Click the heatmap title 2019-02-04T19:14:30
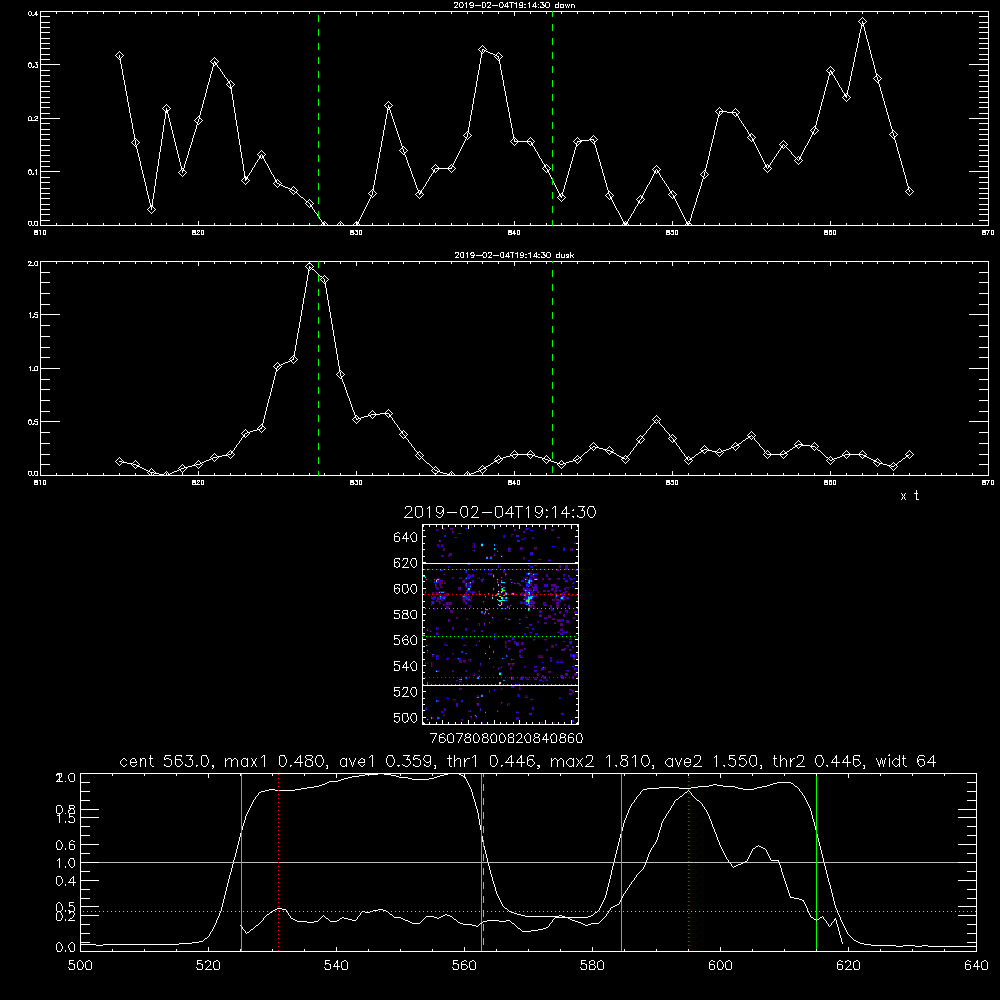 (499, 512)
